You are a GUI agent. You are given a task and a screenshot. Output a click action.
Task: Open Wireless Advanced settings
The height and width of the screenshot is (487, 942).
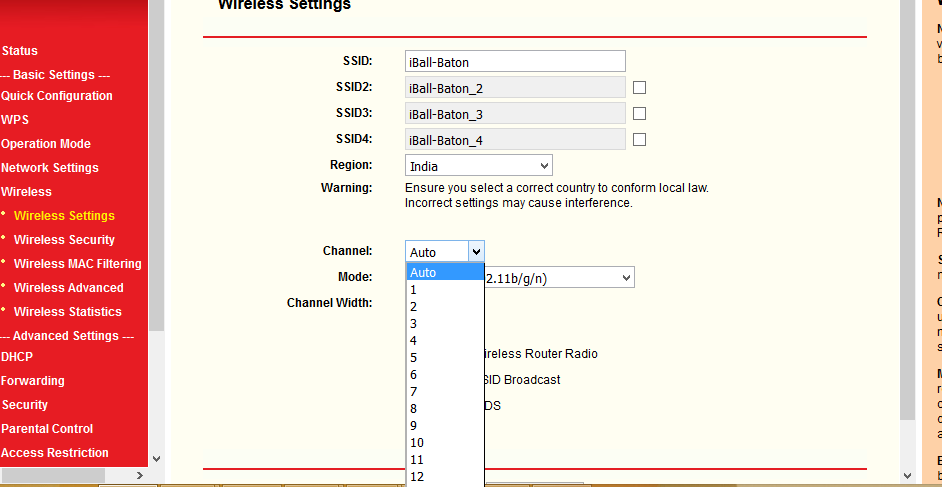pos(68,288)
